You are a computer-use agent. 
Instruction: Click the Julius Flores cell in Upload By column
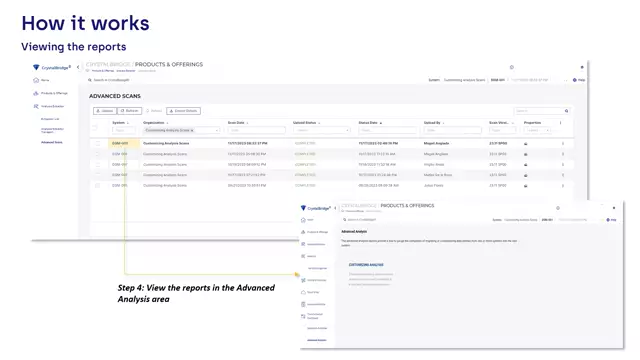click(433, 185)
